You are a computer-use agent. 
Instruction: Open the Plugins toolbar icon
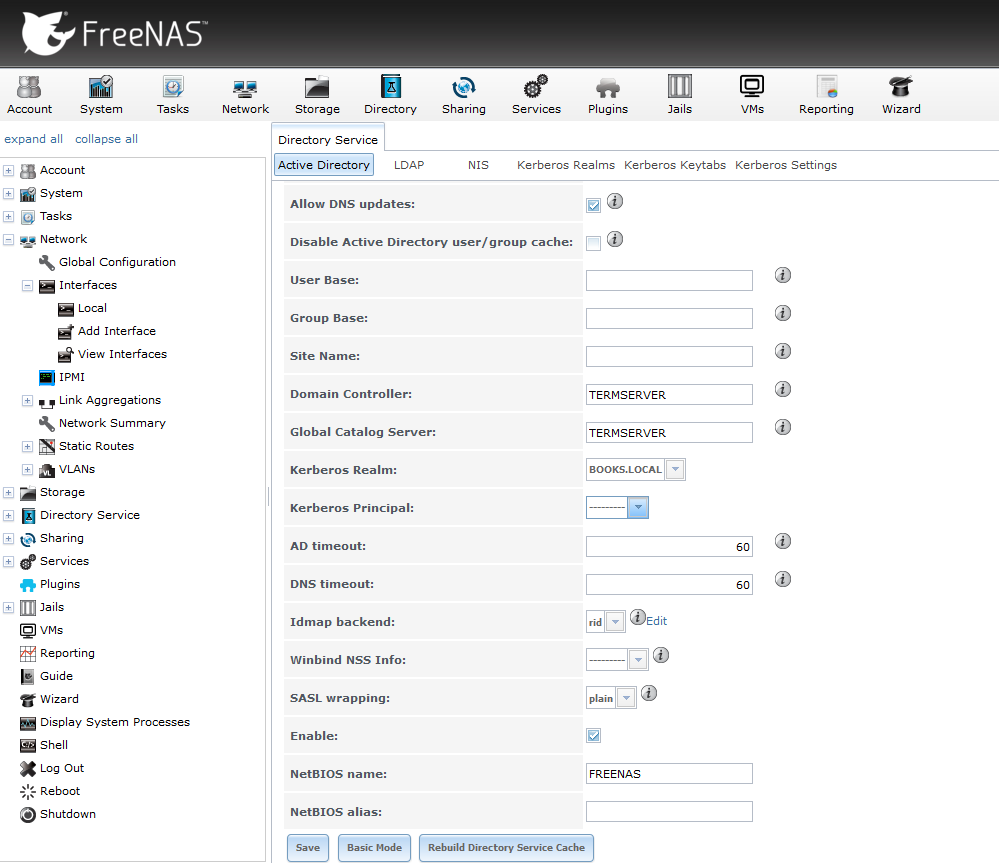(608, 95)
